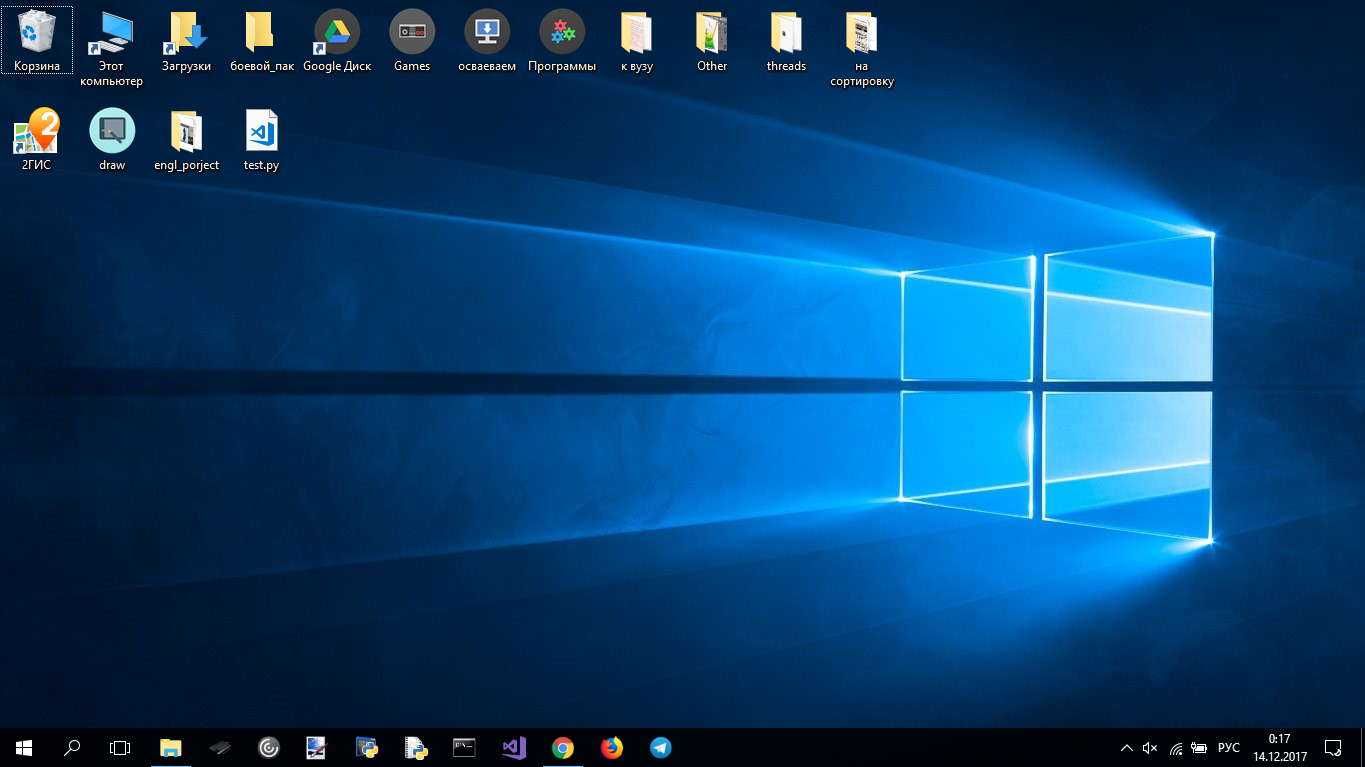
Task: Click the боевой_пак folder on desktop
Action: coord(262,40)
